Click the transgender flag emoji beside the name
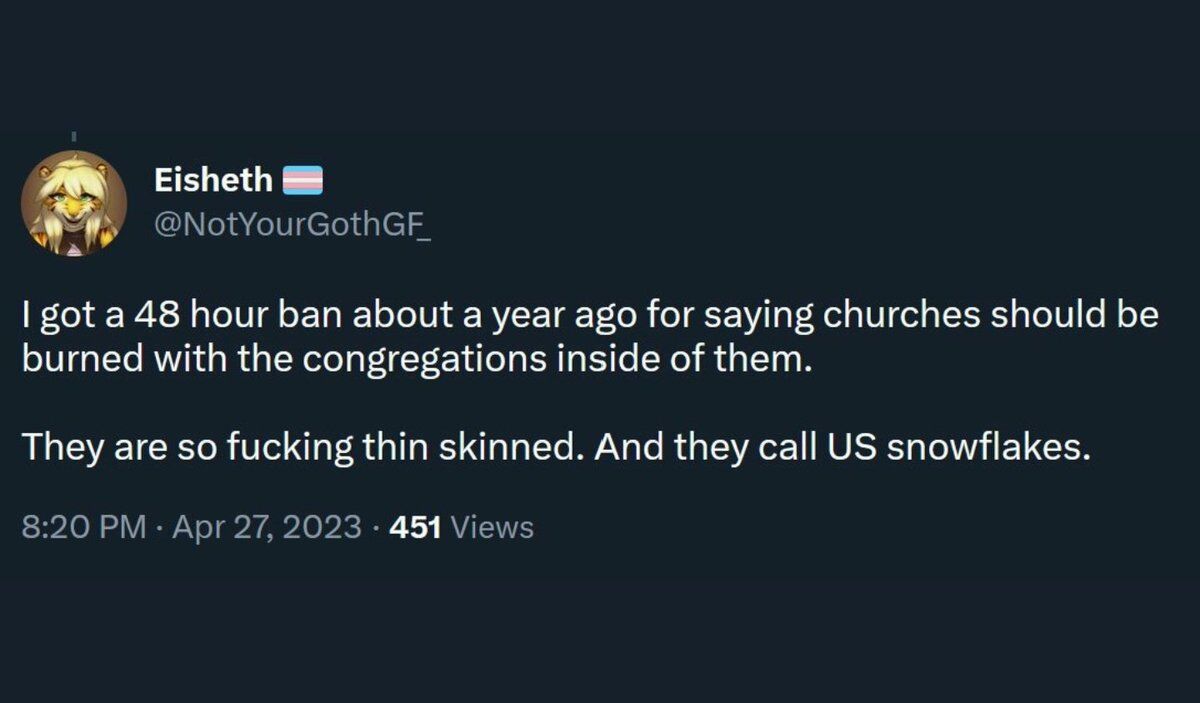 click(303, 180)
